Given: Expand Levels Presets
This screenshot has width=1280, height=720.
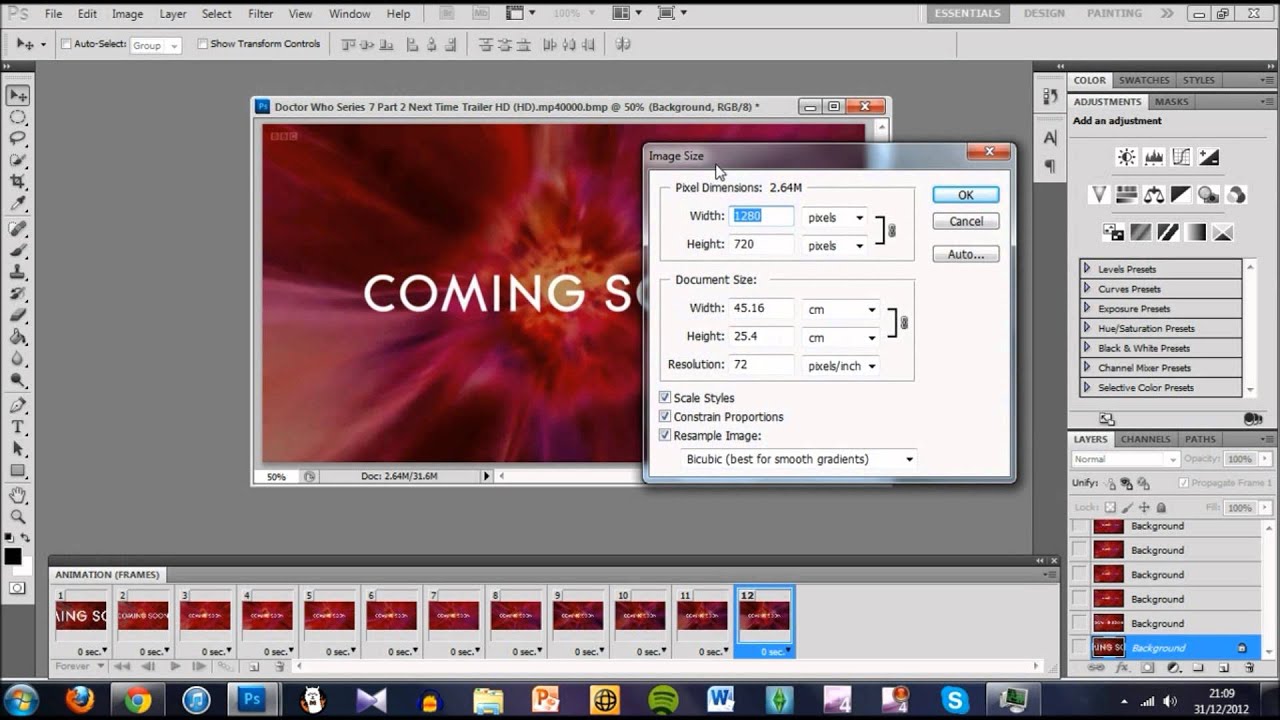Looking at the screenshot, I should point(1087,269).
